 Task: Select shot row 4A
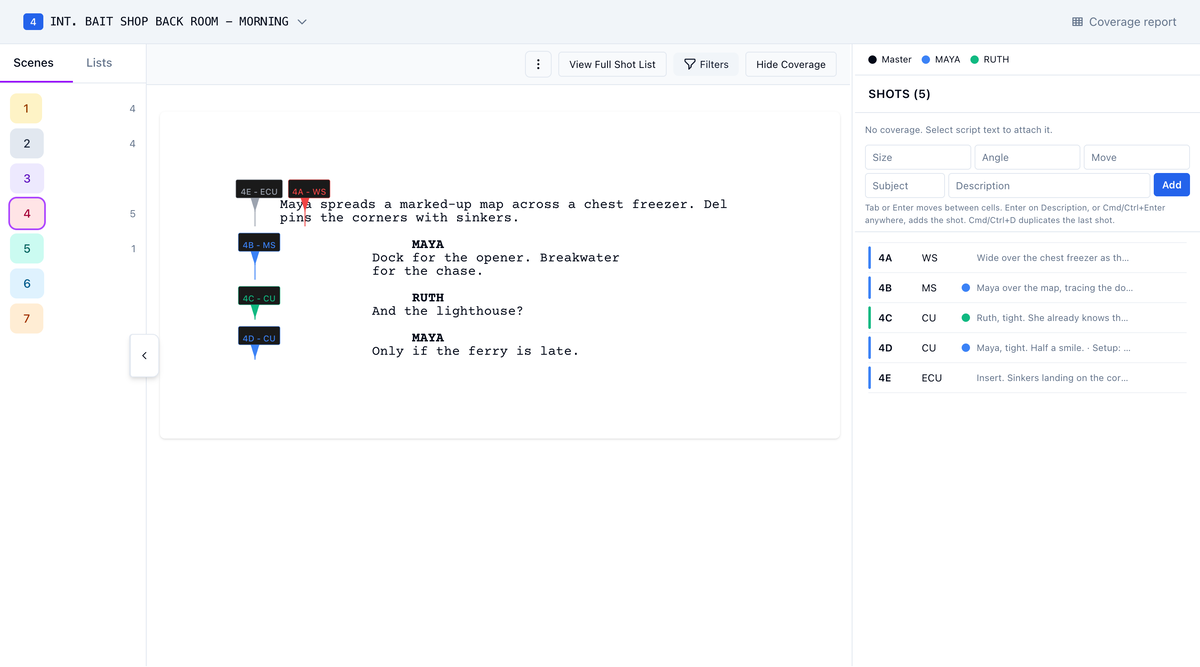tap(1028, 258)
